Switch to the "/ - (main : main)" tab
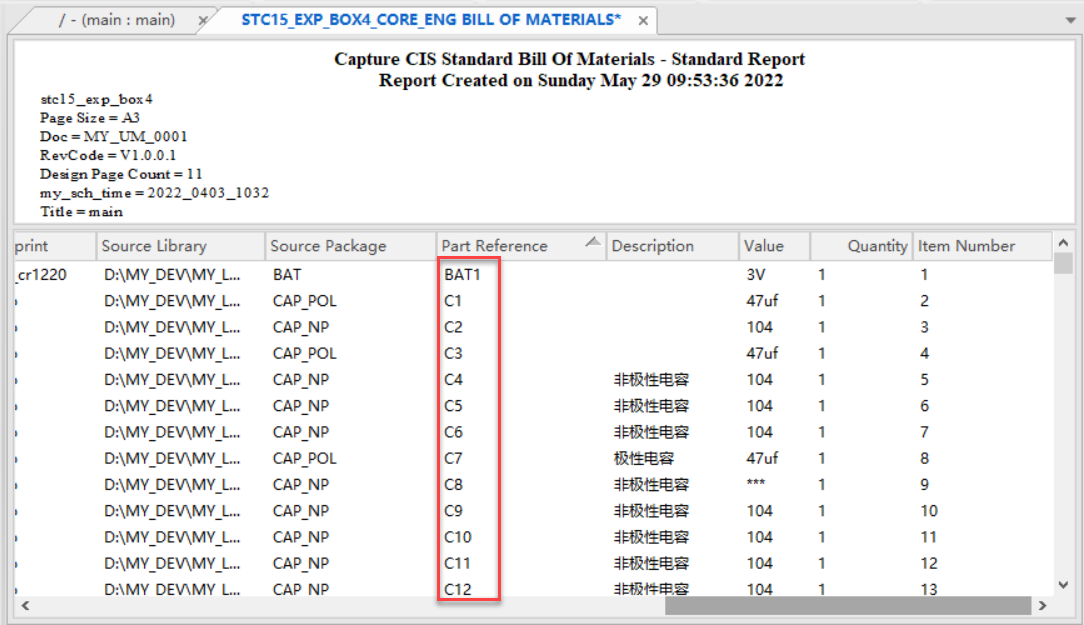 (116, 20)
